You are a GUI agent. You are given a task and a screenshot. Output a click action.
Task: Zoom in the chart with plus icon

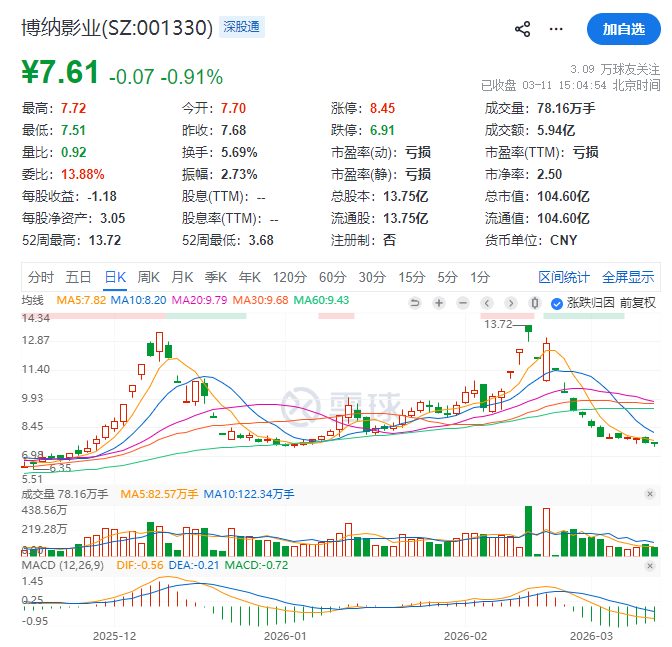click(438, 302)
